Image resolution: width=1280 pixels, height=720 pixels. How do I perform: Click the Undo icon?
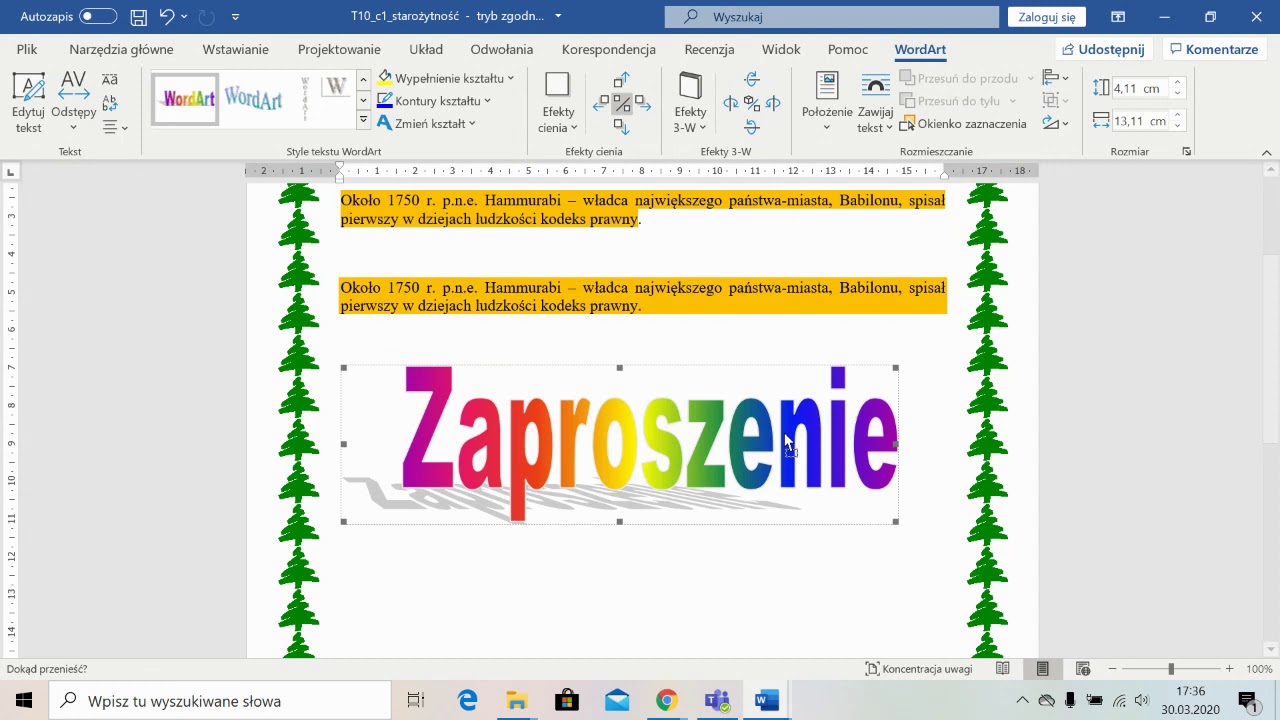(167, 17)
